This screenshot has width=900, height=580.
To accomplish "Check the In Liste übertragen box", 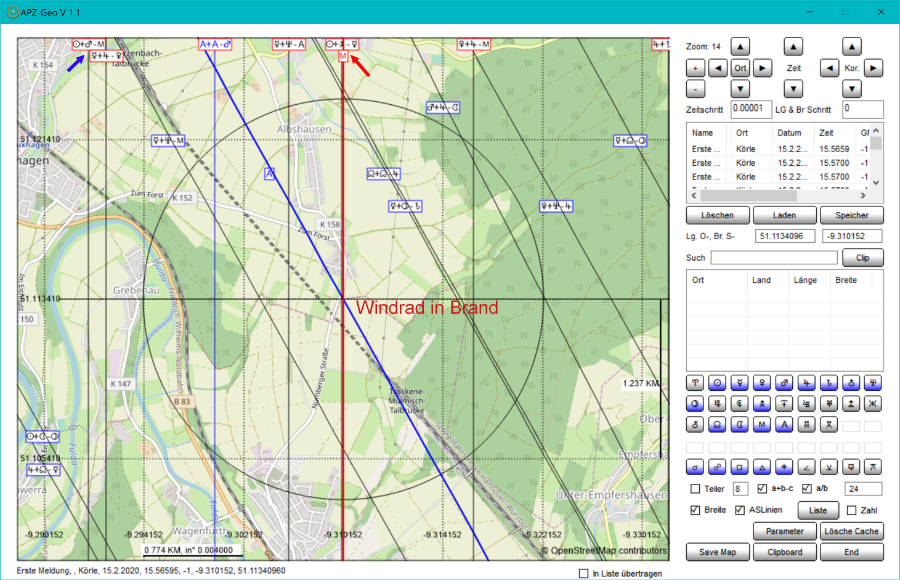I will click(x=584, y=573).
